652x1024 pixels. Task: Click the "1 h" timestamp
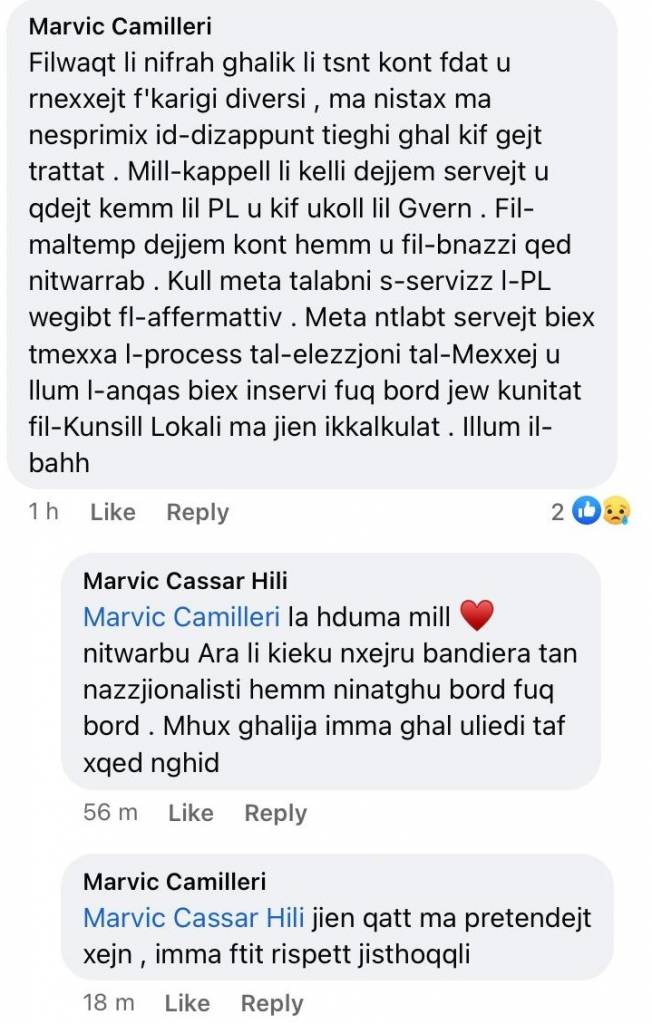point(44,511)
